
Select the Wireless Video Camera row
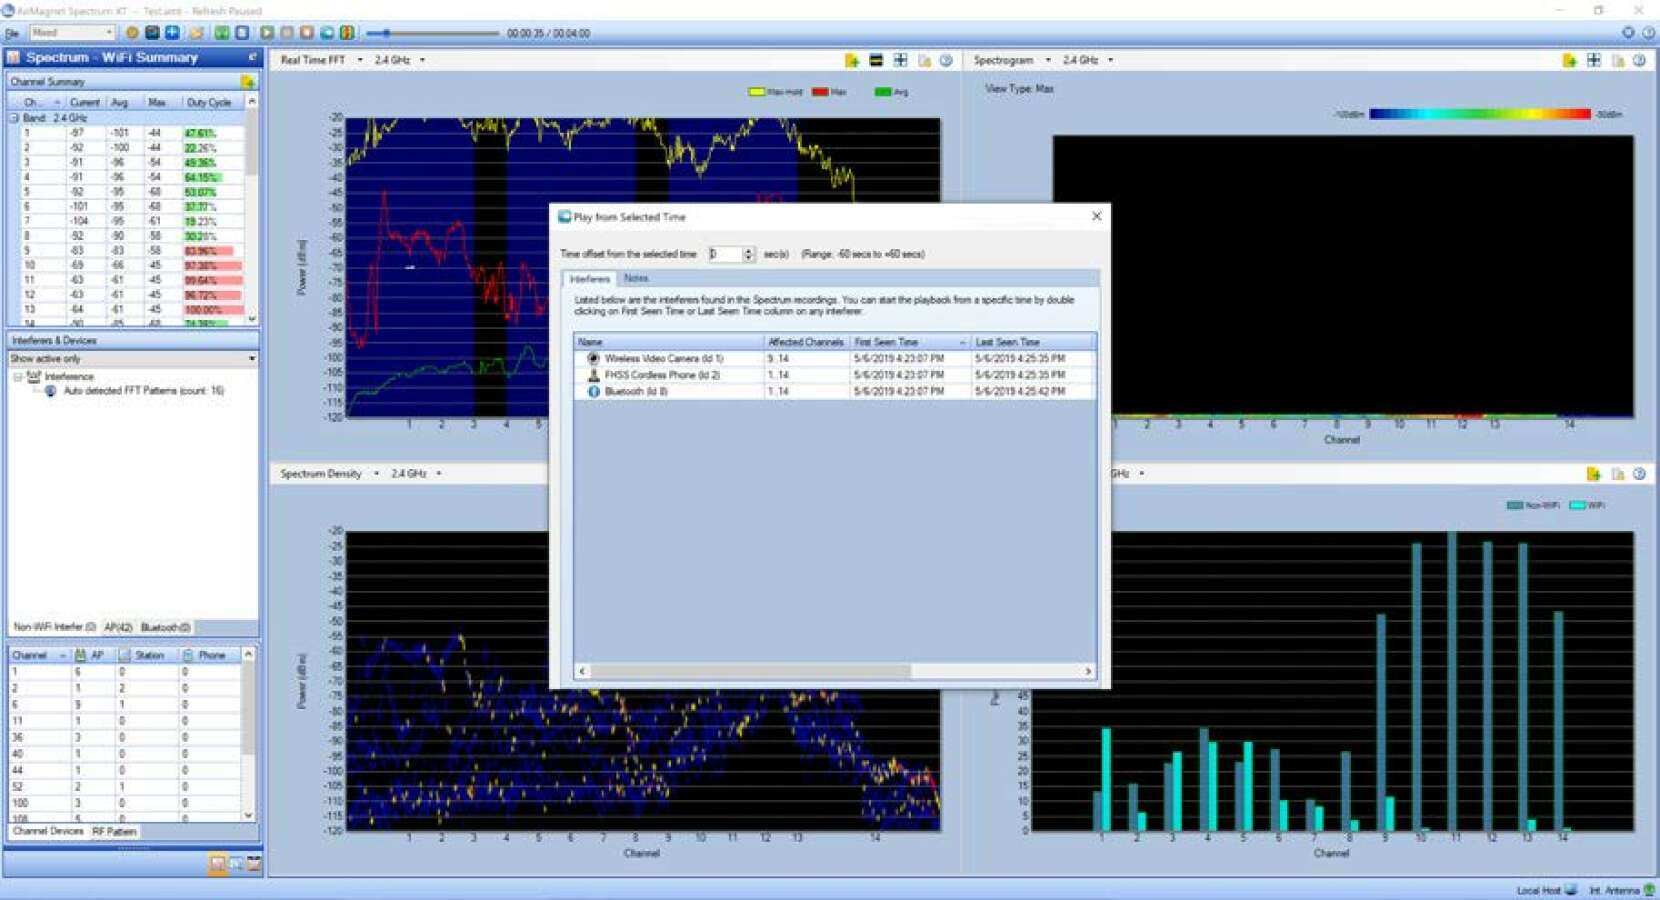[x=835, y=358]
